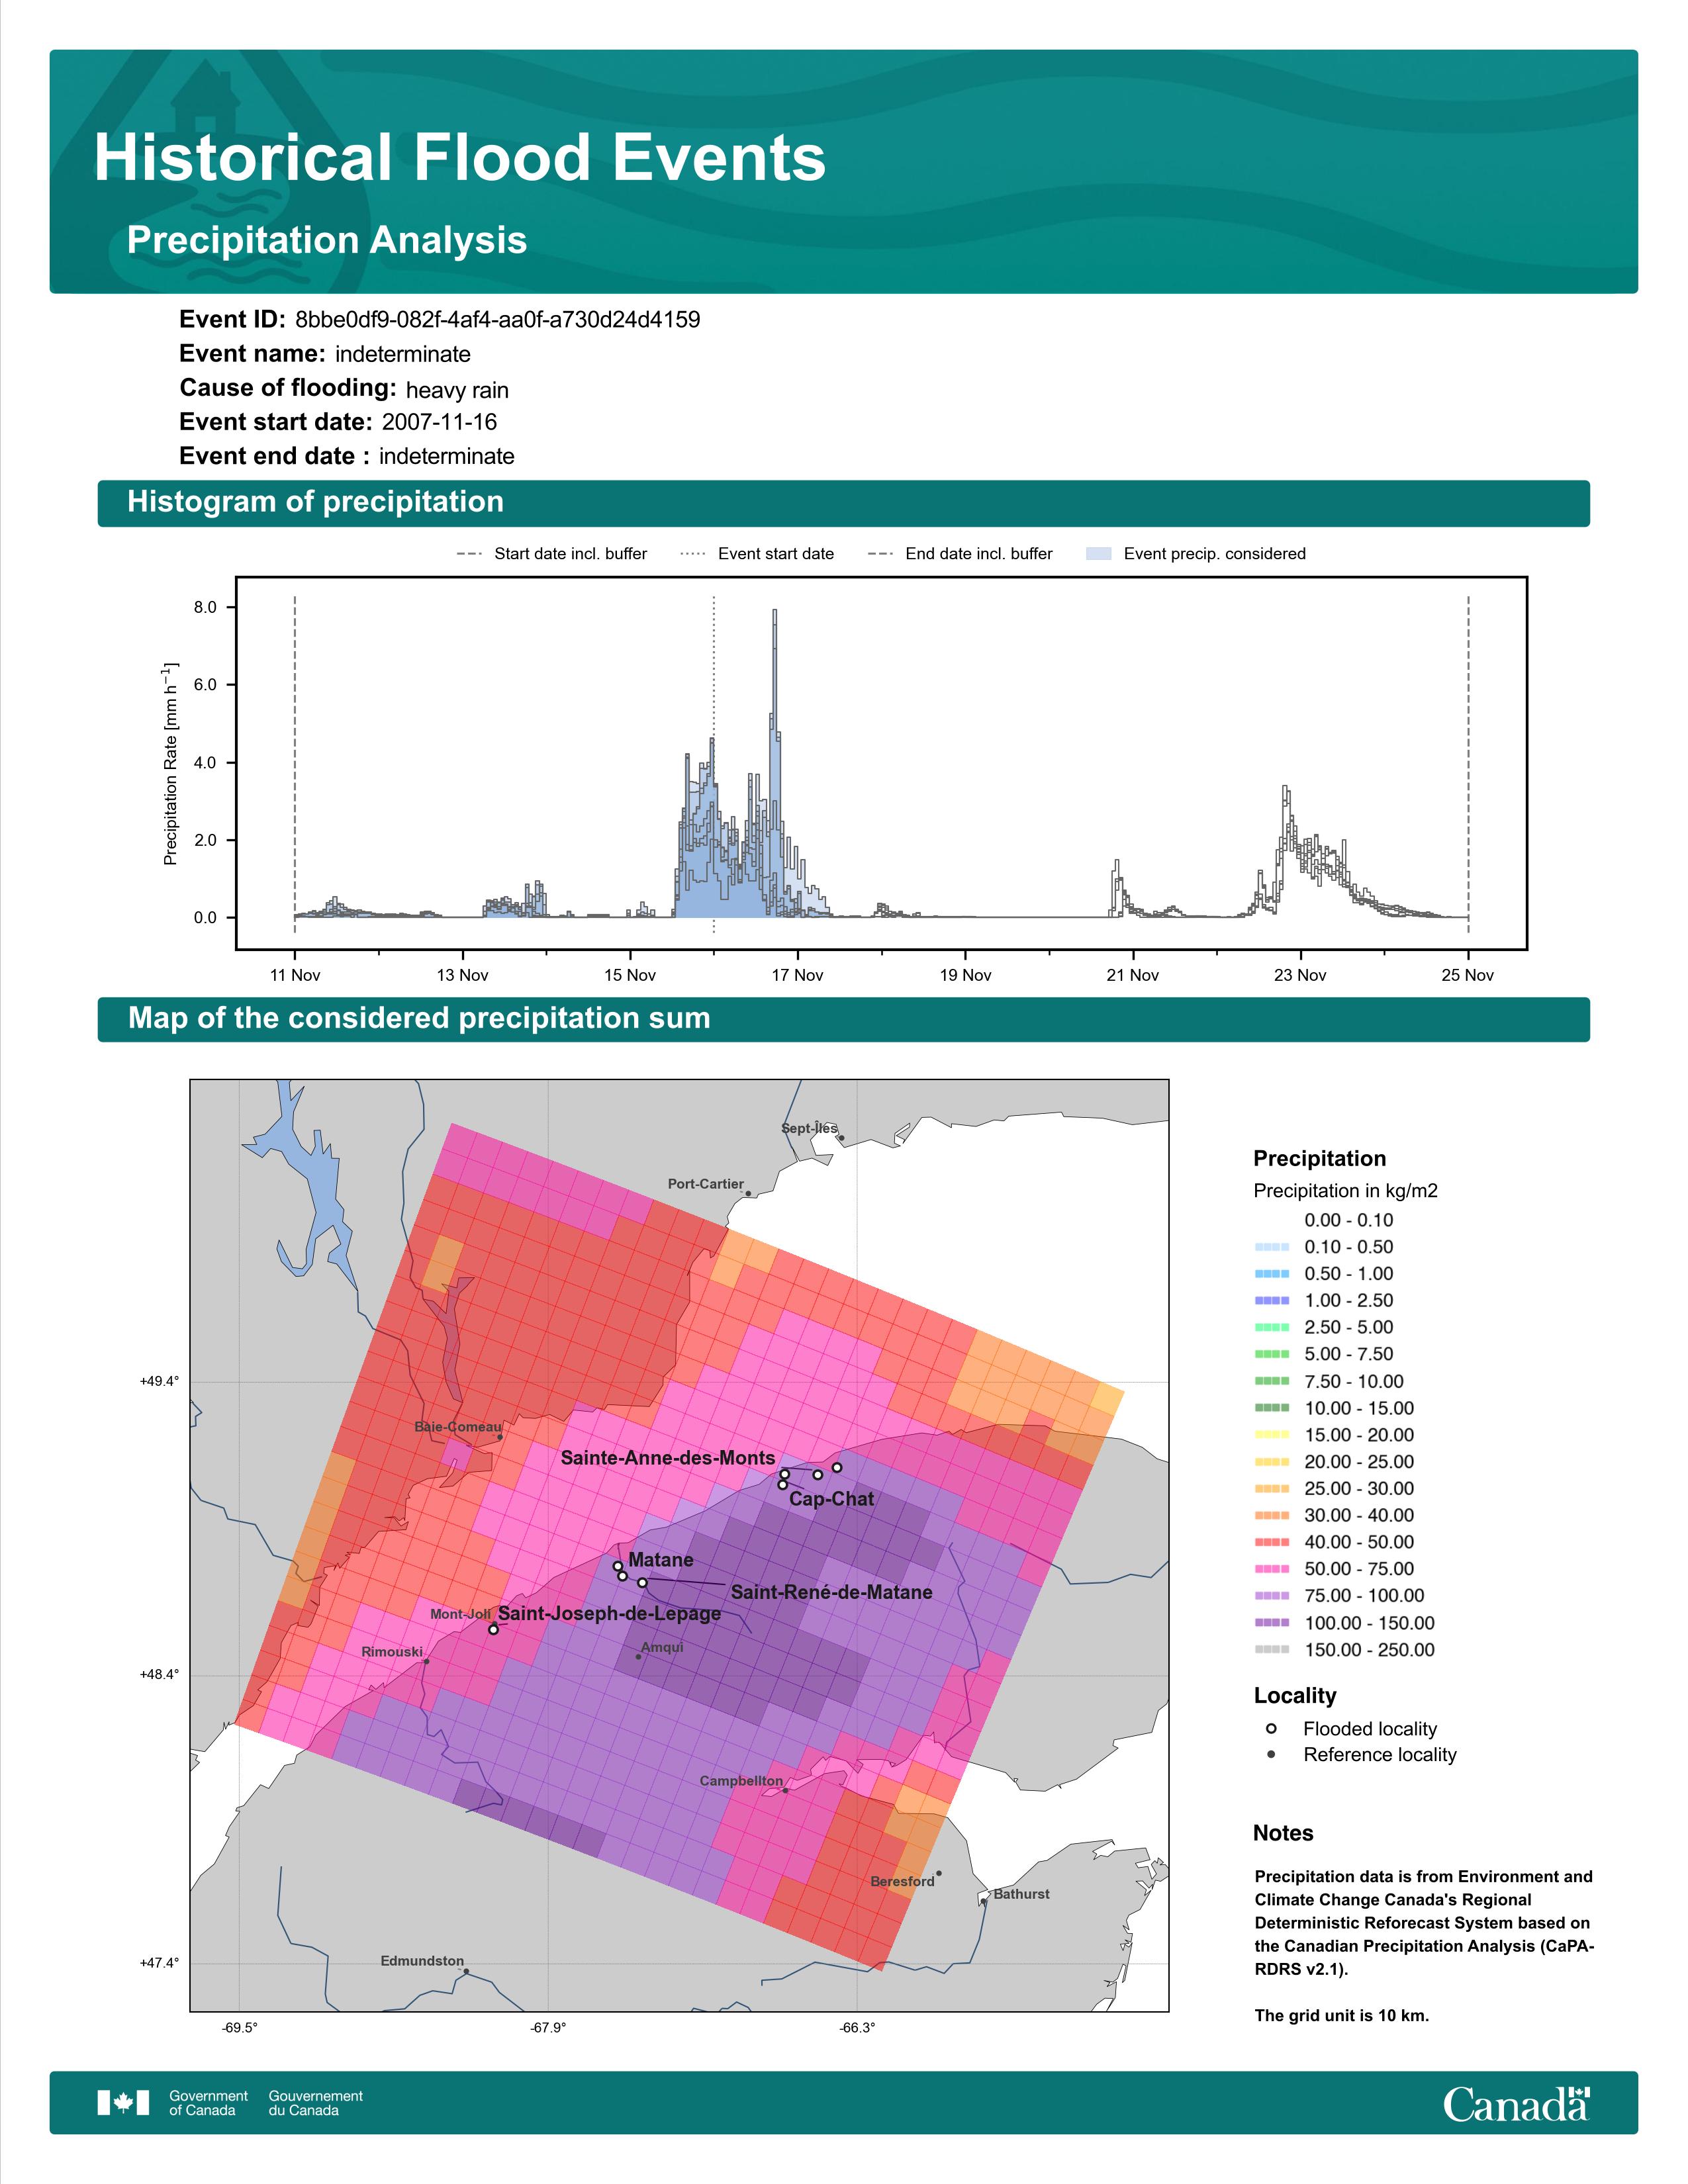1688x2184 pixels.
Task: Click the Canada wordmark logo
Action: pyautogui.click(x=1516, y=2103)
